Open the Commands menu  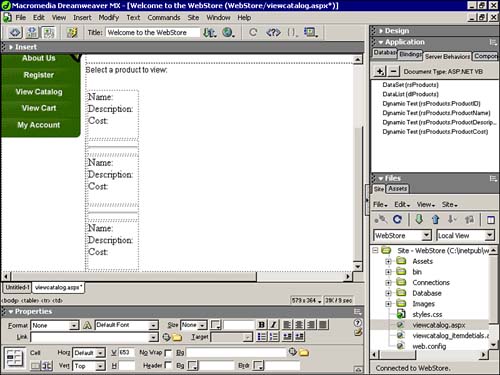(164, 18)
